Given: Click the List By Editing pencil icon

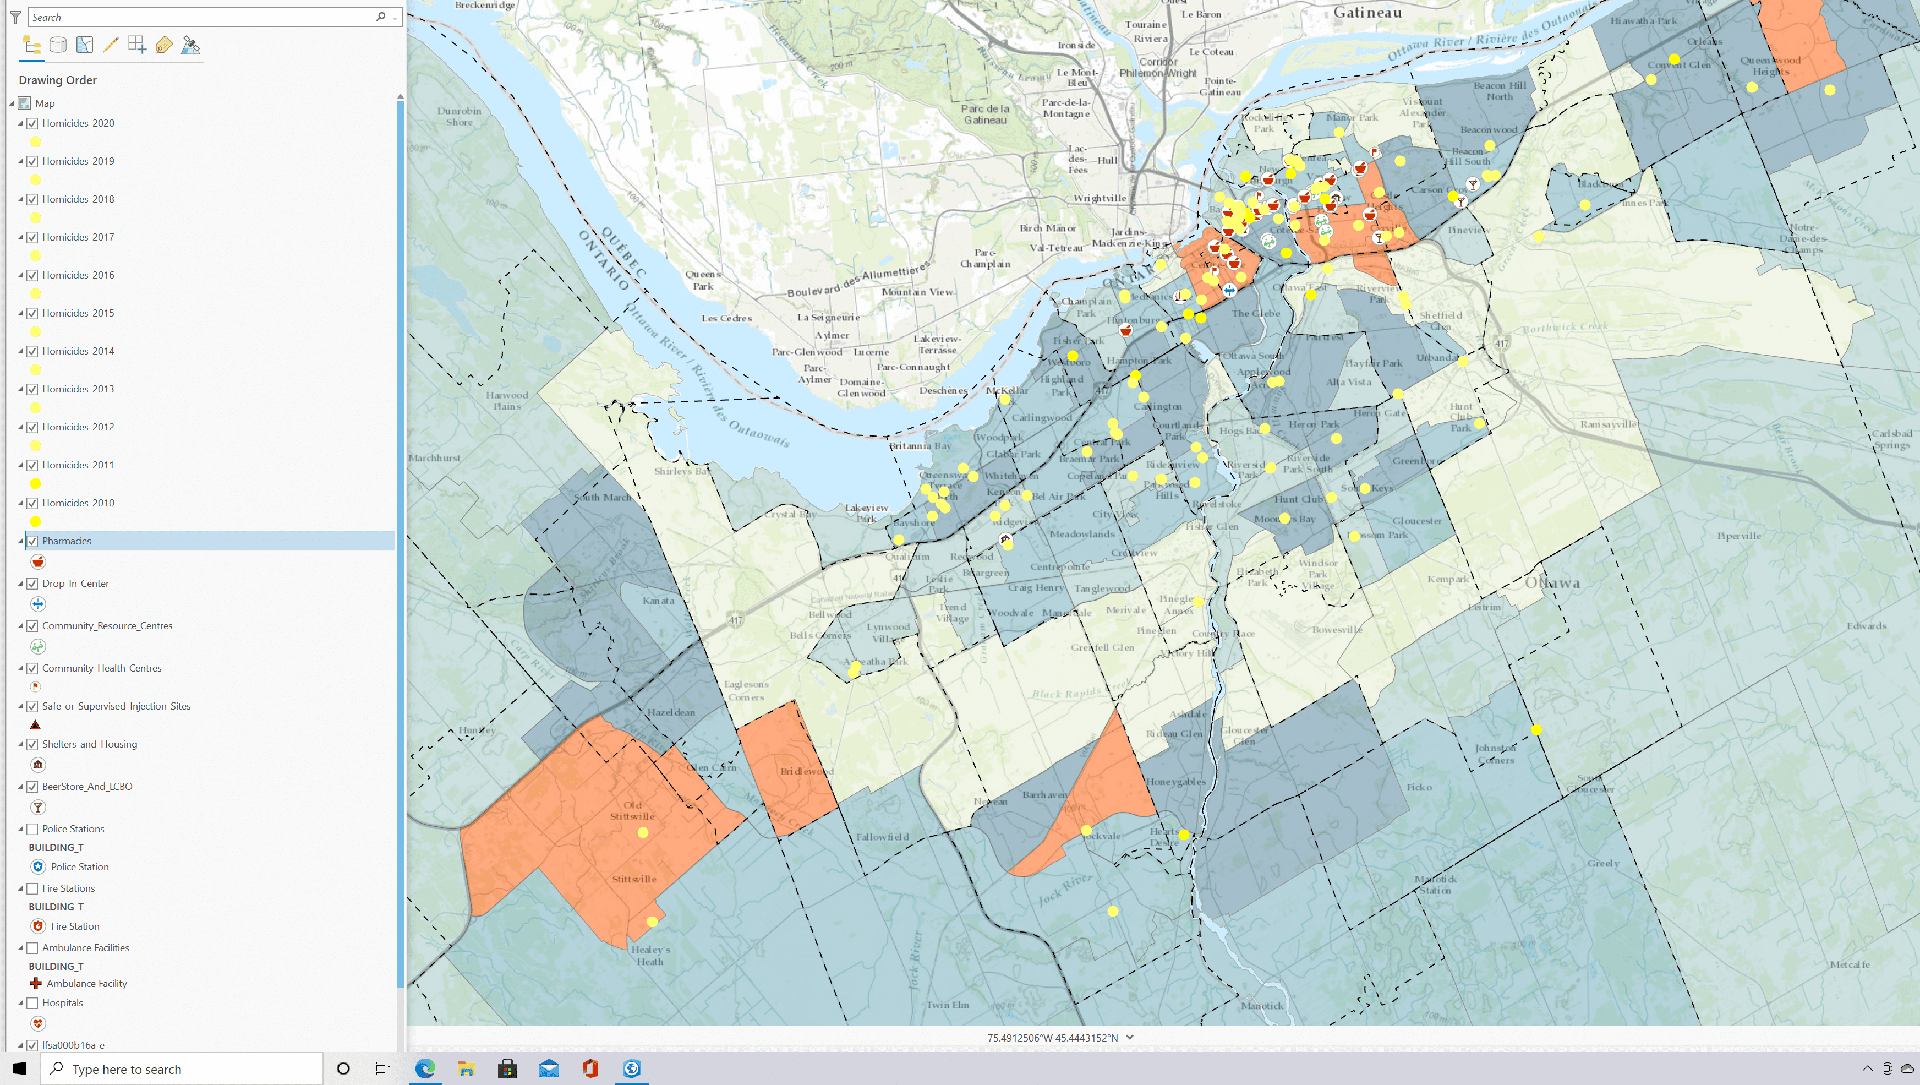Looking at the screenshot, I should click(x=111, y=45).
